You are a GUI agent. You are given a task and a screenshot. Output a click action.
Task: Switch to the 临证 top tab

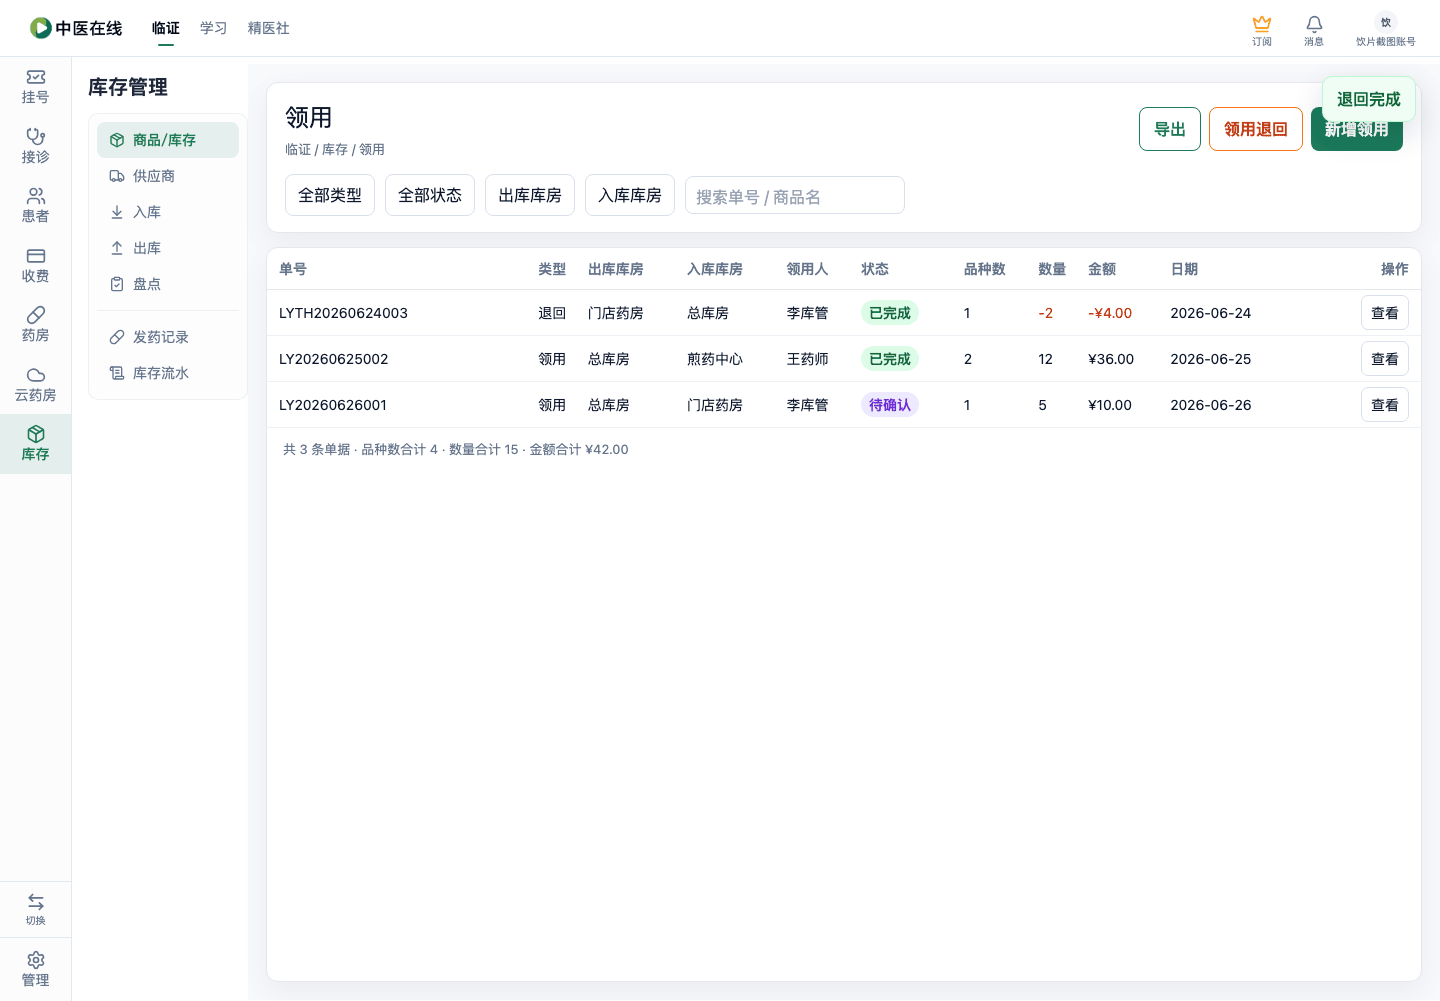click(166, 28)
